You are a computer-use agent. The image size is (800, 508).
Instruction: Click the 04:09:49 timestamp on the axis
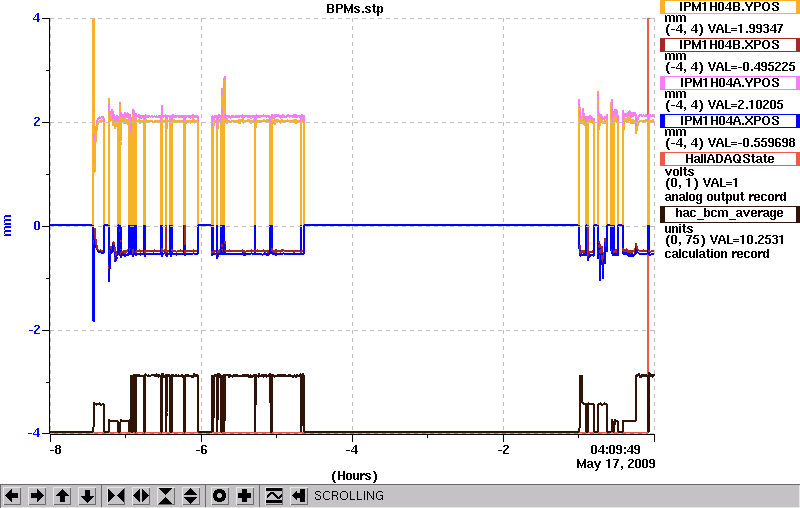pyautogui.click(x=615, y=450)
